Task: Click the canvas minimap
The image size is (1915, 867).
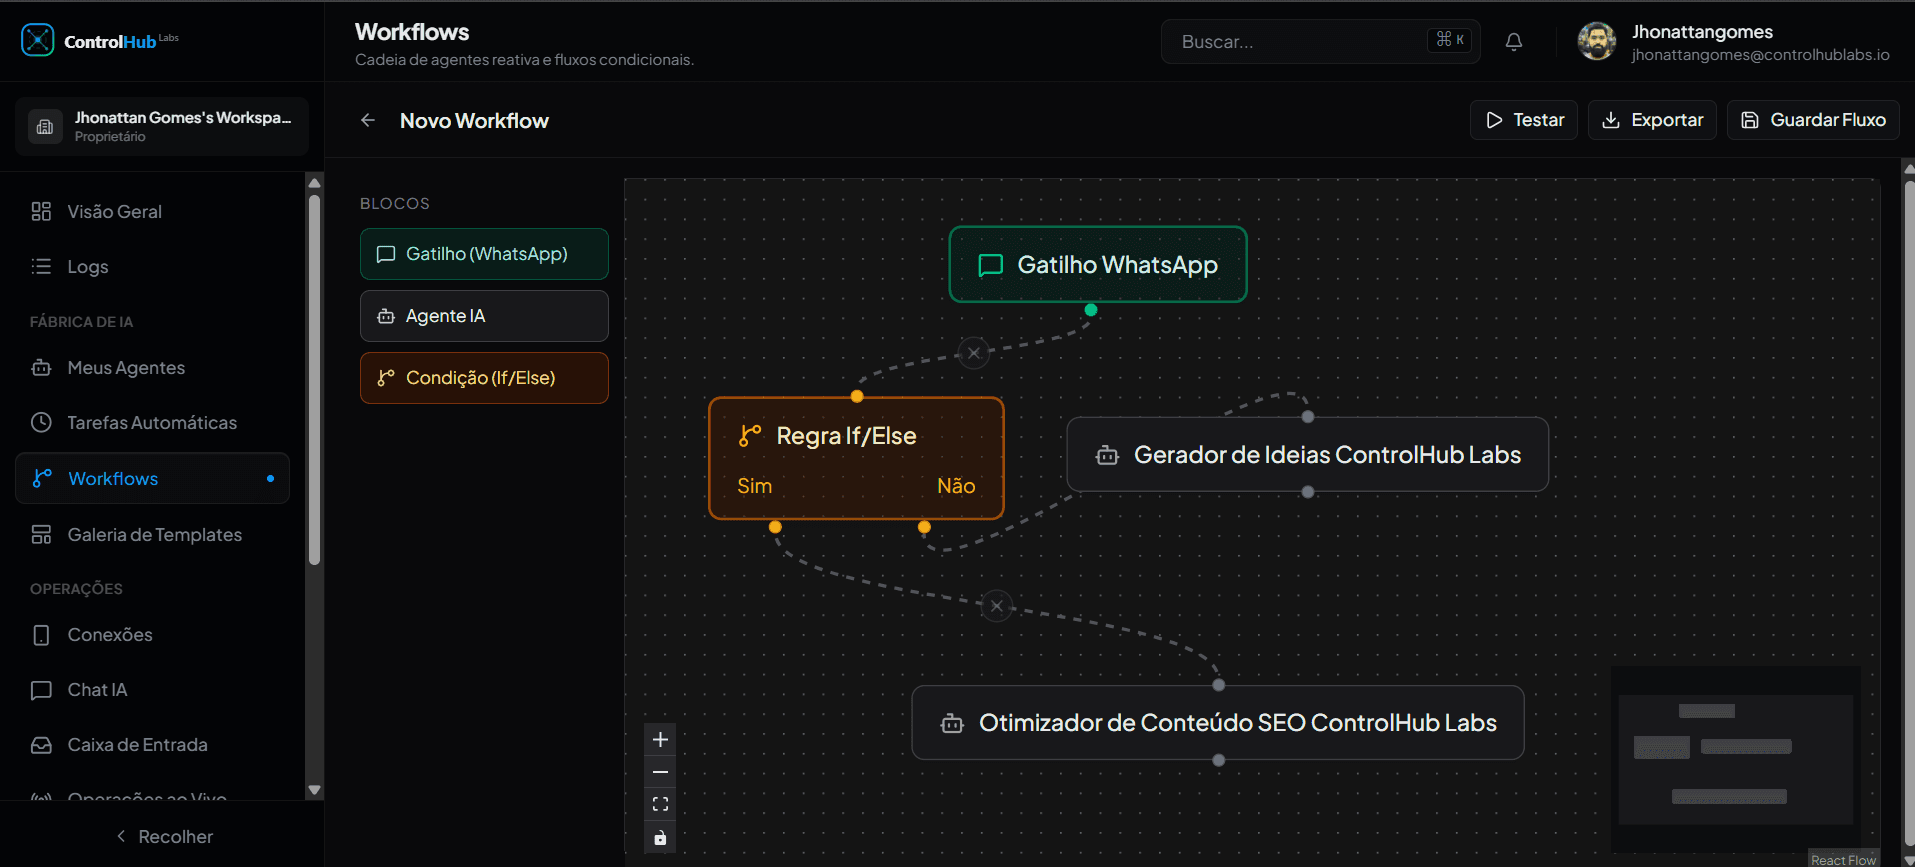Action: (x=1736, y=759)
